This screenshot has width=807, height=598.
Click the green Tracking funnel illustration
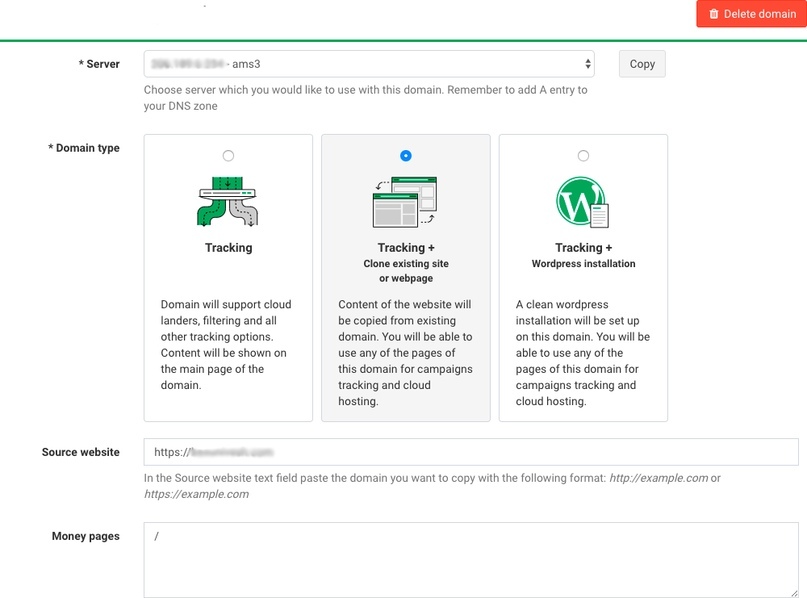coord(227,202)
